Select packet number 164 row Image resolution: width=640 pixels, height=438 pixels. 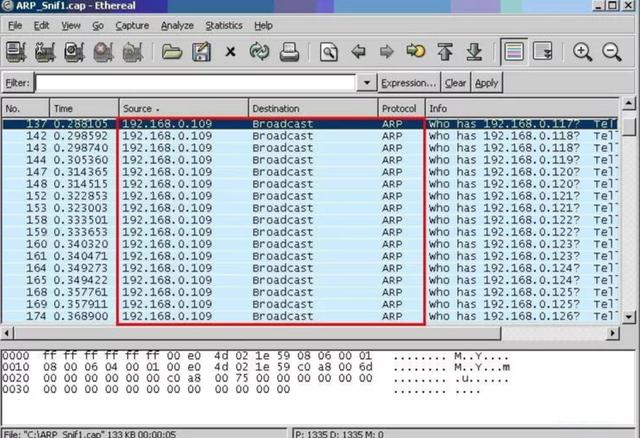click(x=310, y=268)
